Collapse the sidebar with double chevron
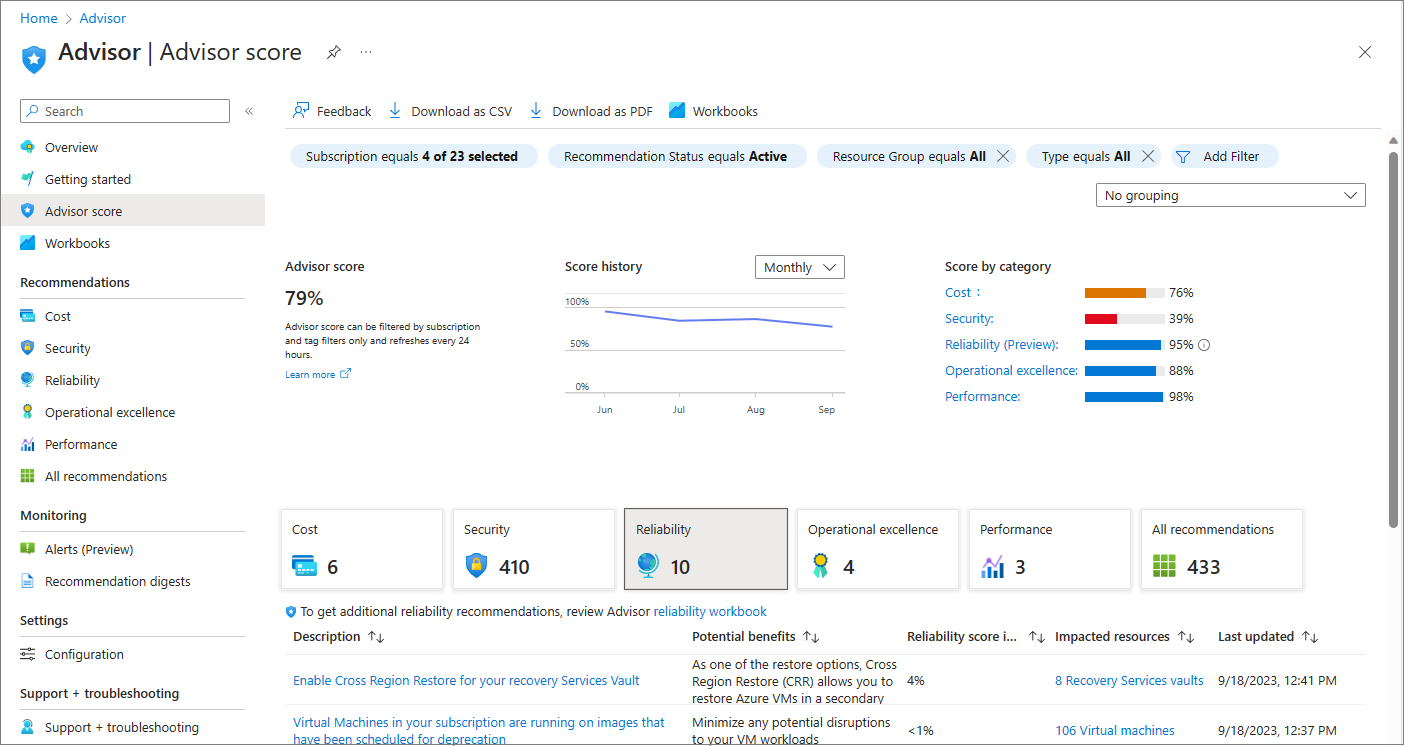Image resolution: width=1404 pixels, height=746 pixels. tap(249, 111)
